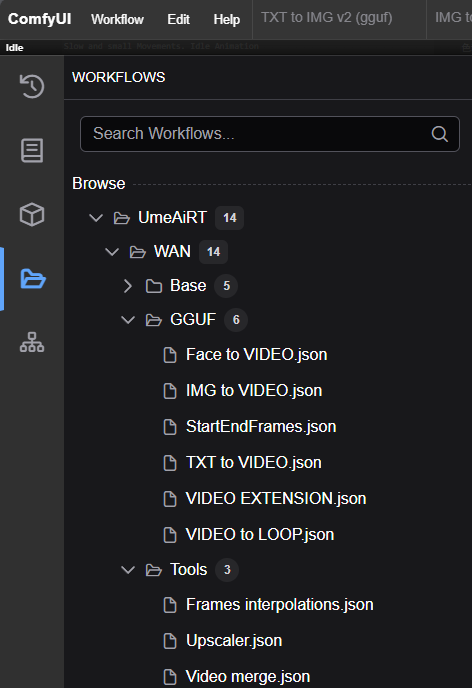
Task: Open the node library document icon
Action: tap(32, 150)
